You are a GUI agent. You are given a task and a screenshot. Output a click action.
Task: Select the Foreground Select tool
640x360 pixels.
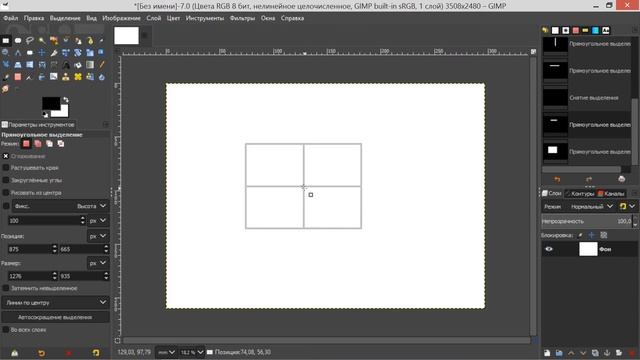point(78,40)
